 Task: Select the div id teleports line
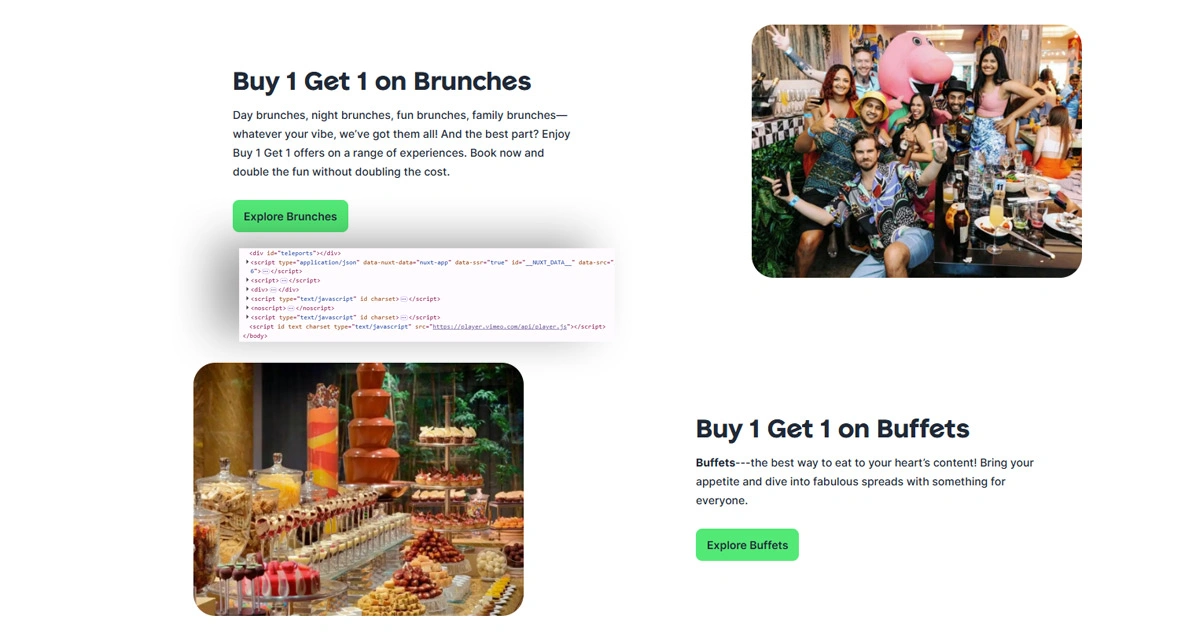point(295,253)
